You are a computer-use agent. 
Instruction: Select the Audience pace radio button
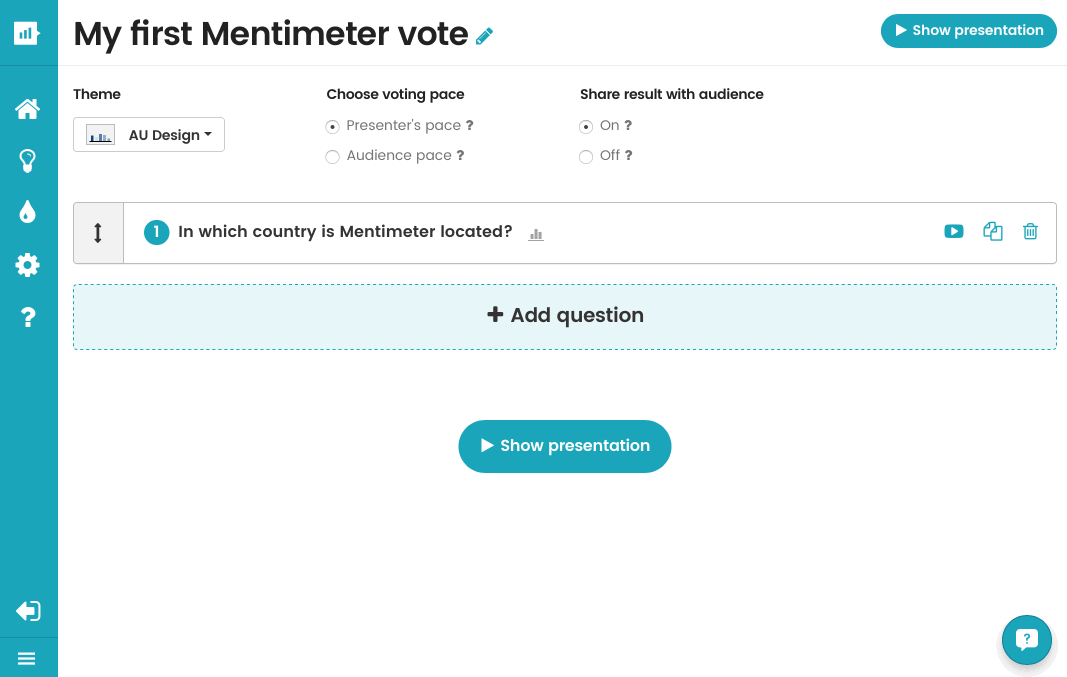click(333, 157)
